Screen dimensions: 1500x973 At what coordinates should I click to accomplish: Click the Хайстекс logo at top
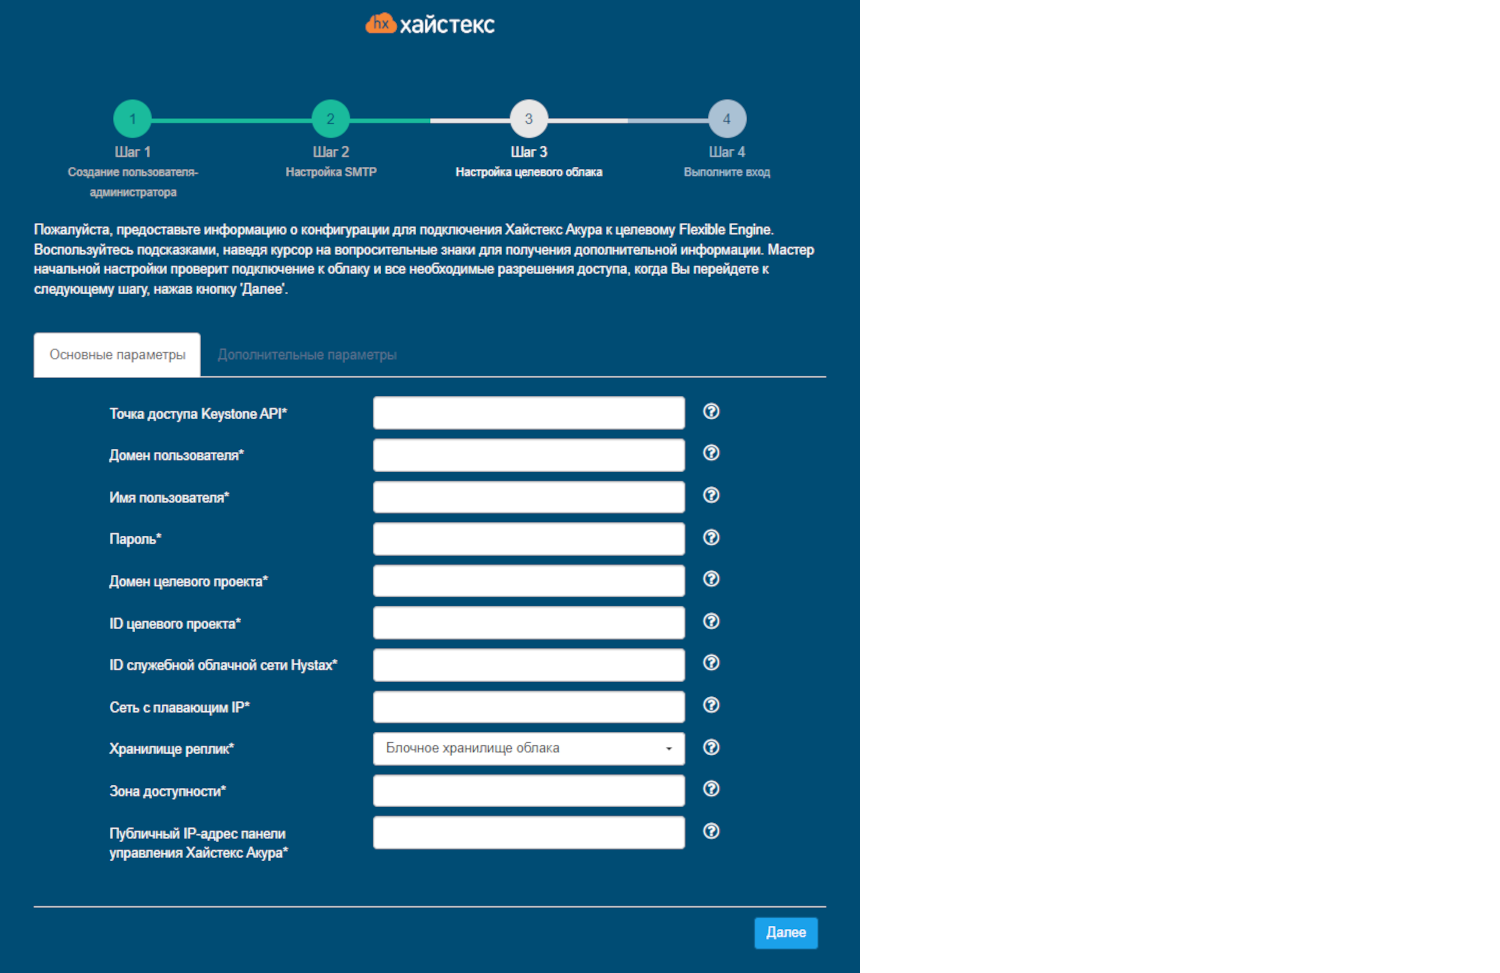pos(430,25)
